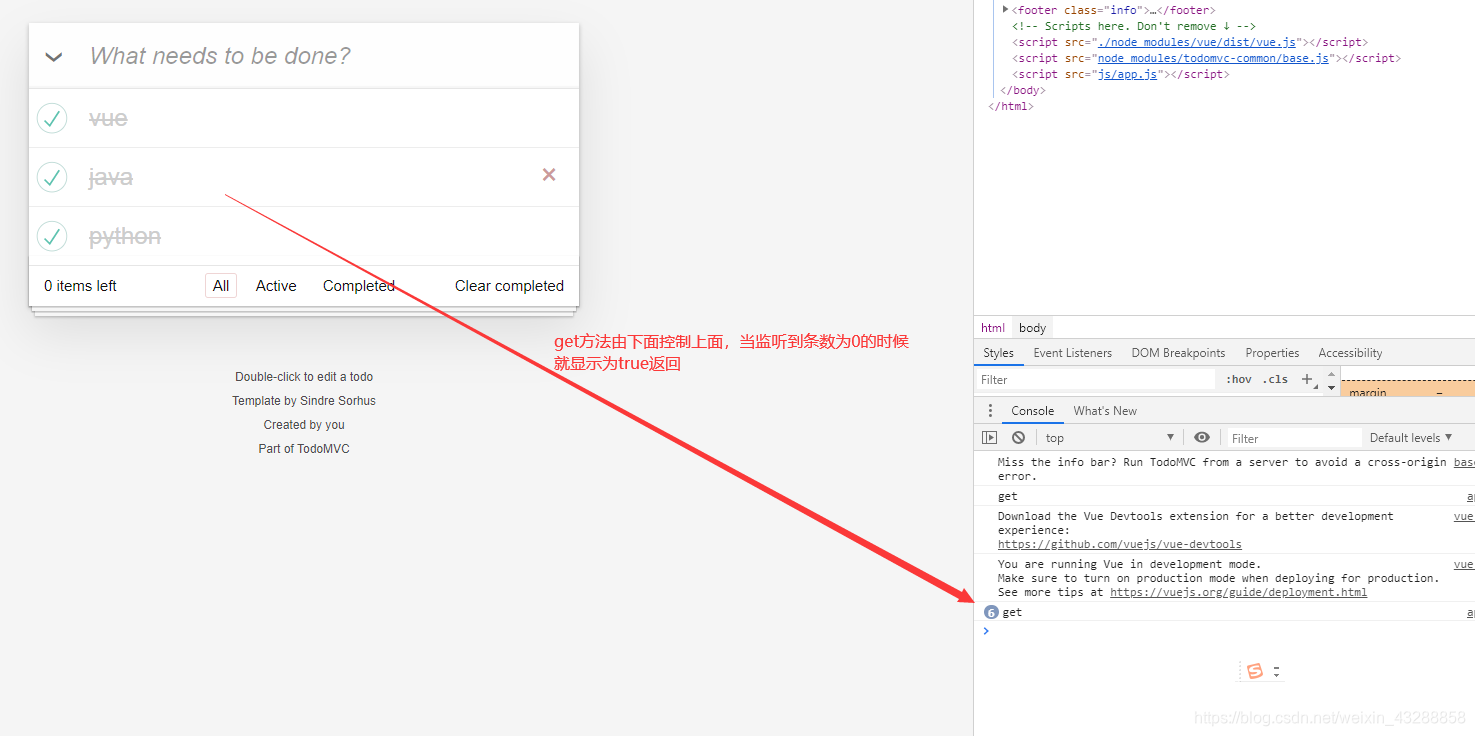
Task: Show the console sidebar panel icon
Action: point(989,438)
